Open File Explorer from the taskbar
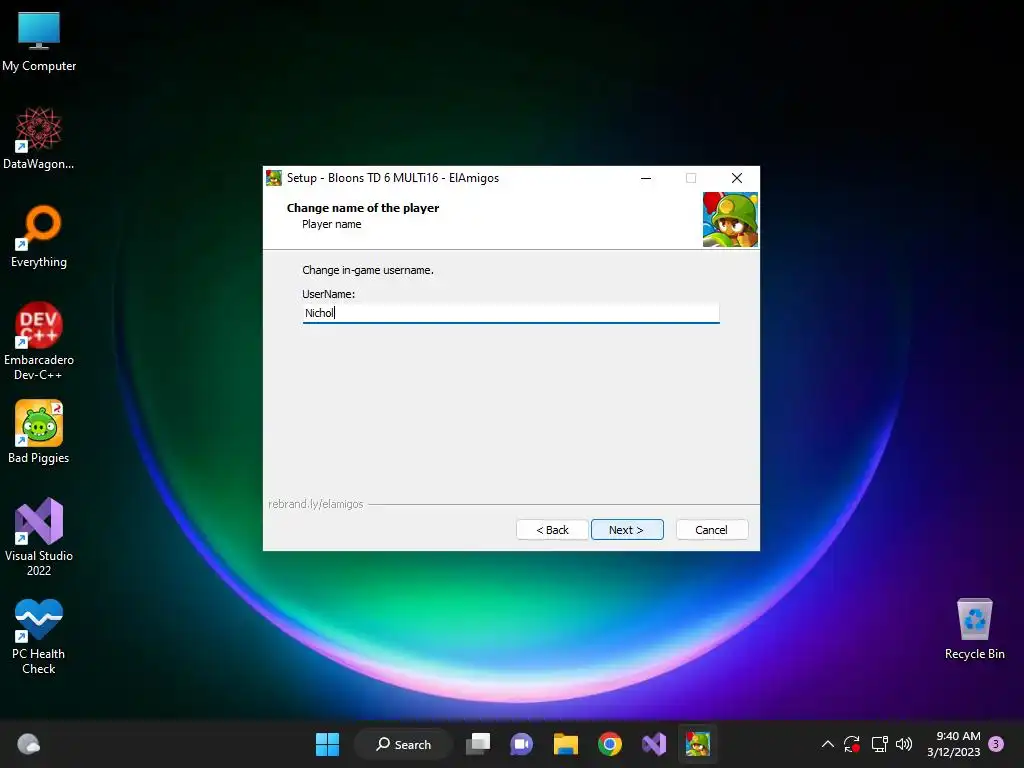 point(566,744)
